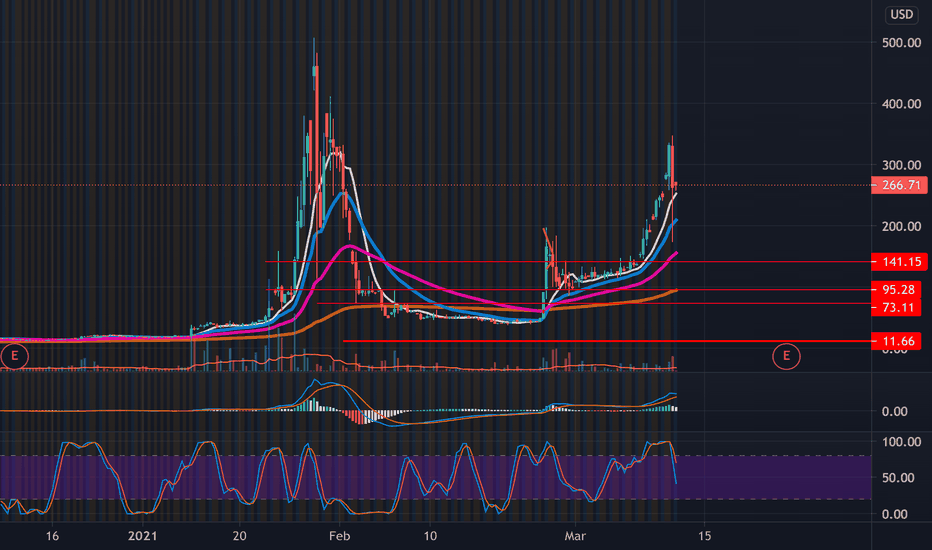Click the Mar date axis label
Viewport: 932px width, 550px height.
coord(575,536)
